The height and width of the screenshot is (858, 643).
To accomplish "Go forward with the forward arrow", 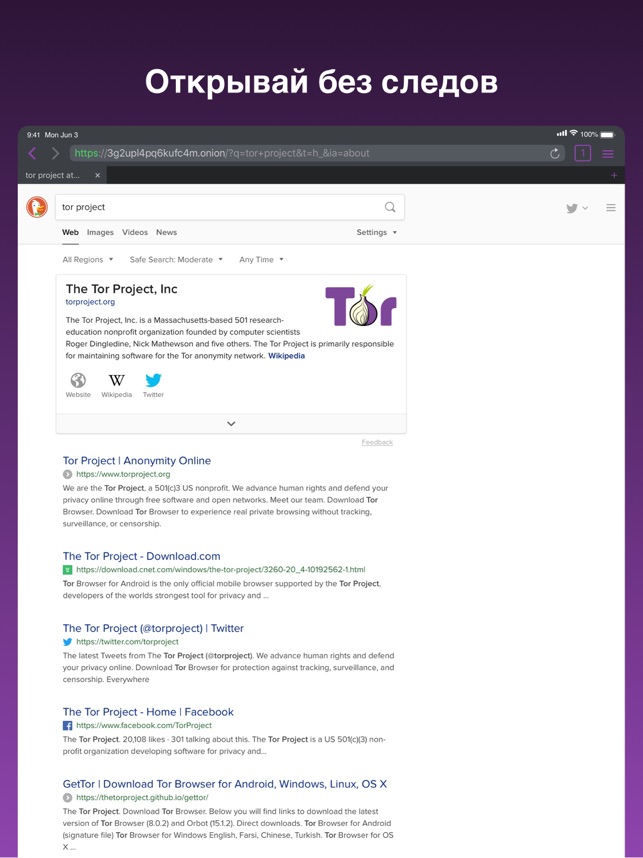I will click(x=55, y=153).
